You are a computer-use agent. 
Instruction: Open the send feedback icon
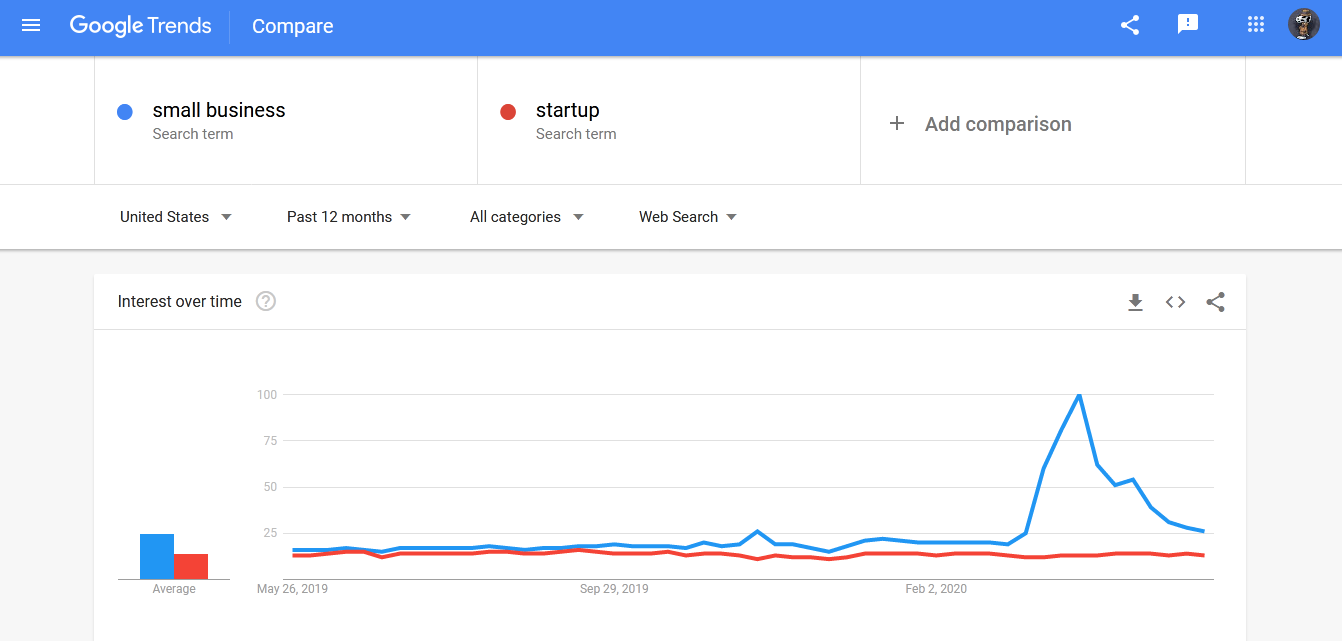[1188, 25]
